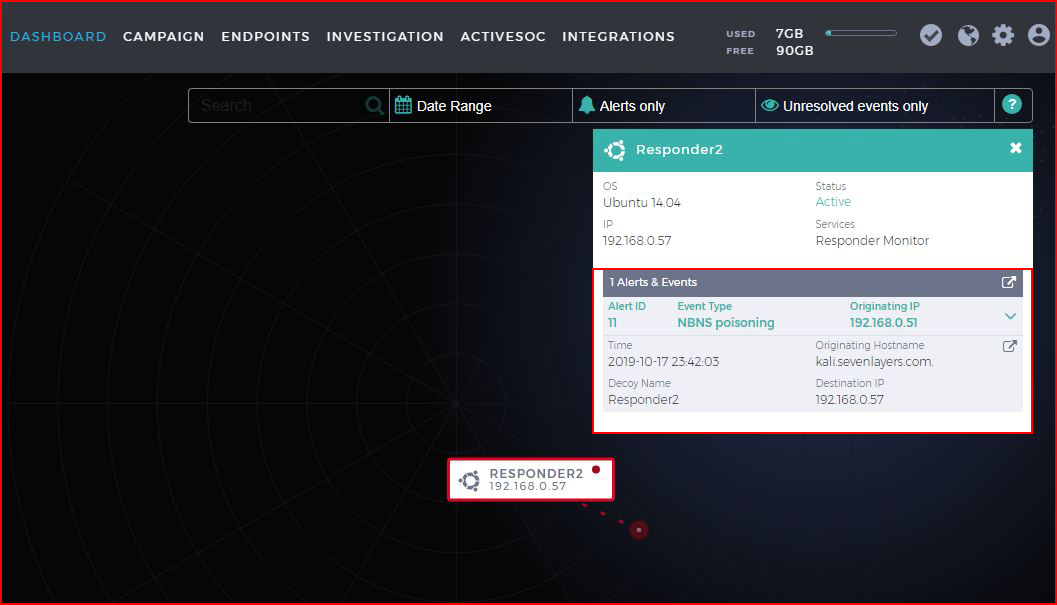Click the eye icon for unresolved events

[x=770, y=105]
